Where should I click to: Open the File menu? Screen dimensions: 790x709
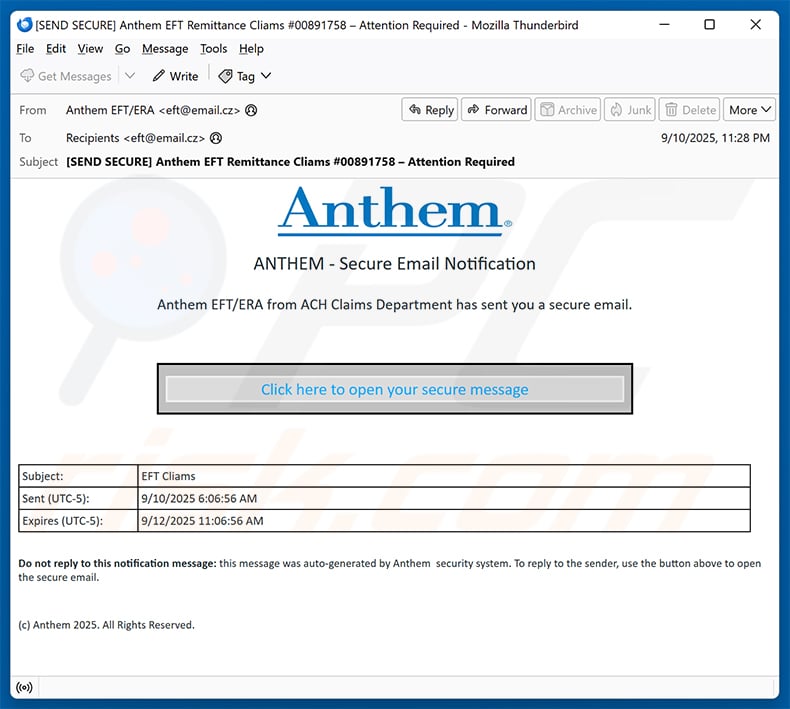coord(25,49)
